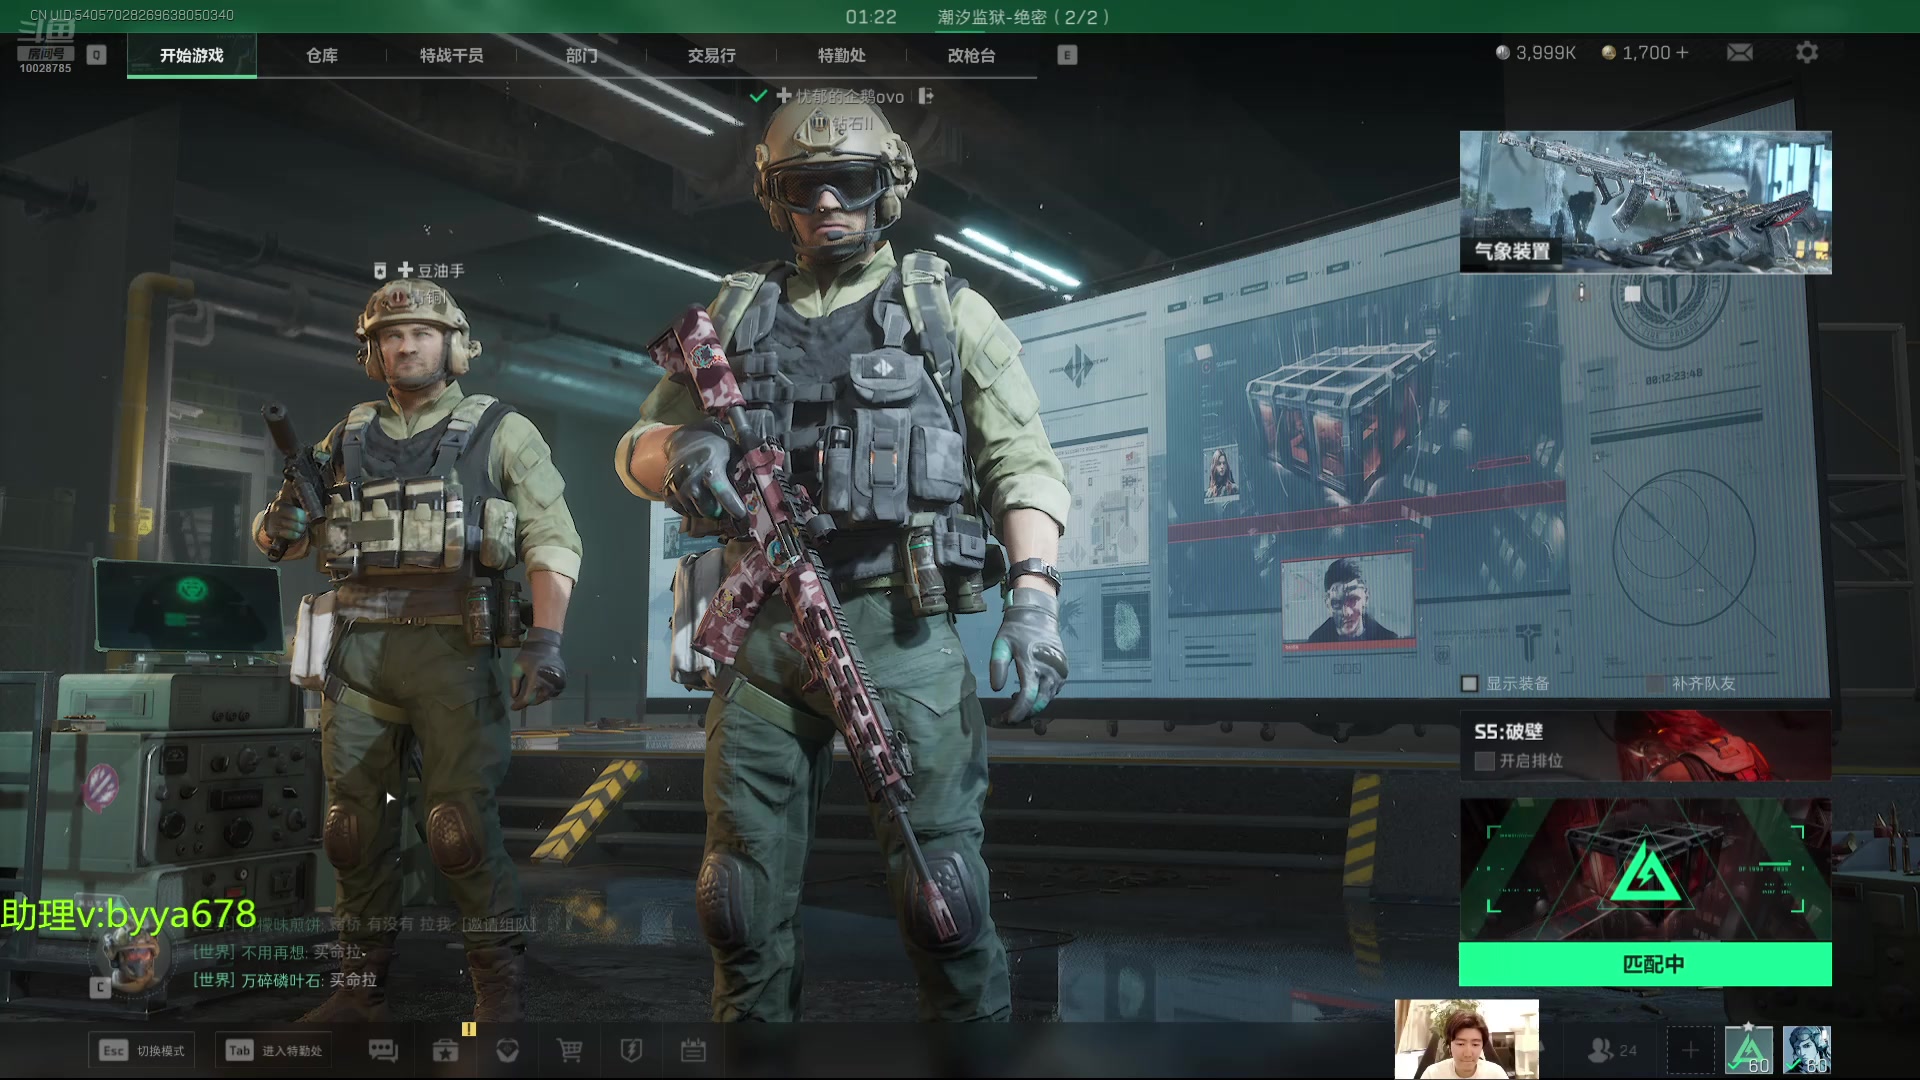Click the 3,999K currency coin

pos(1502,52)
